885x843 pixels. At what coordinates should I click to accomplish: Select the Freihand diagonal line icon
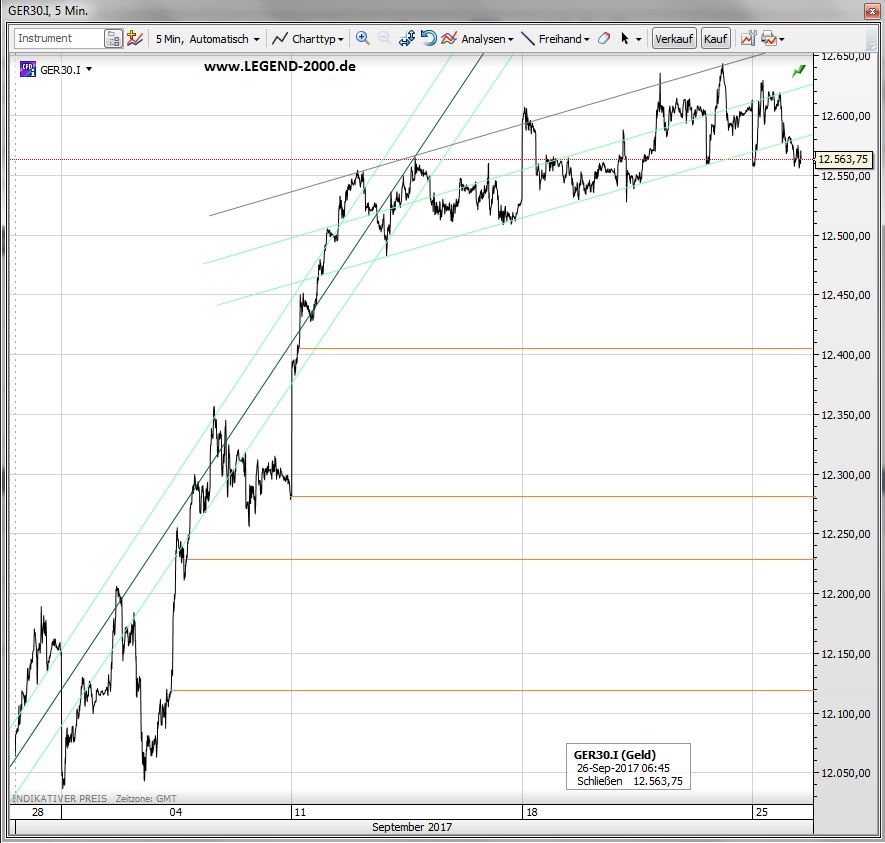[x=528, y=38]
